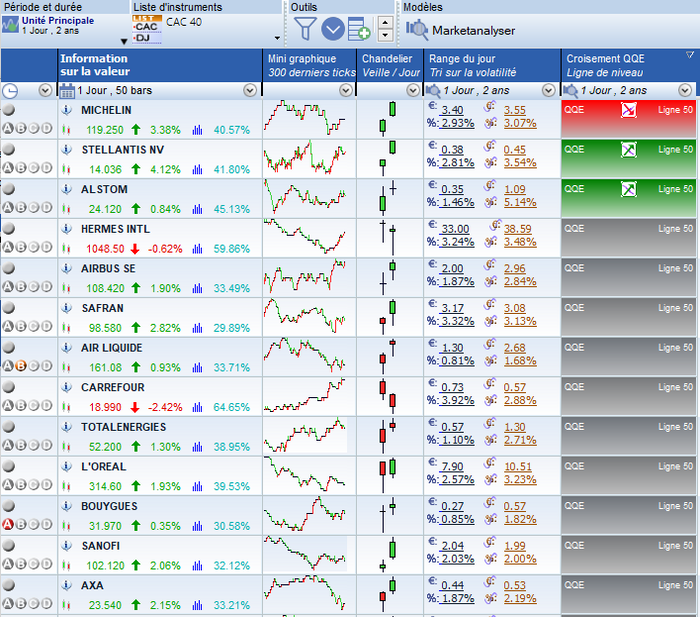Open the Mini graphique column dropdown
This screenshot has height=617, width=700.
(x=346, y=91)
